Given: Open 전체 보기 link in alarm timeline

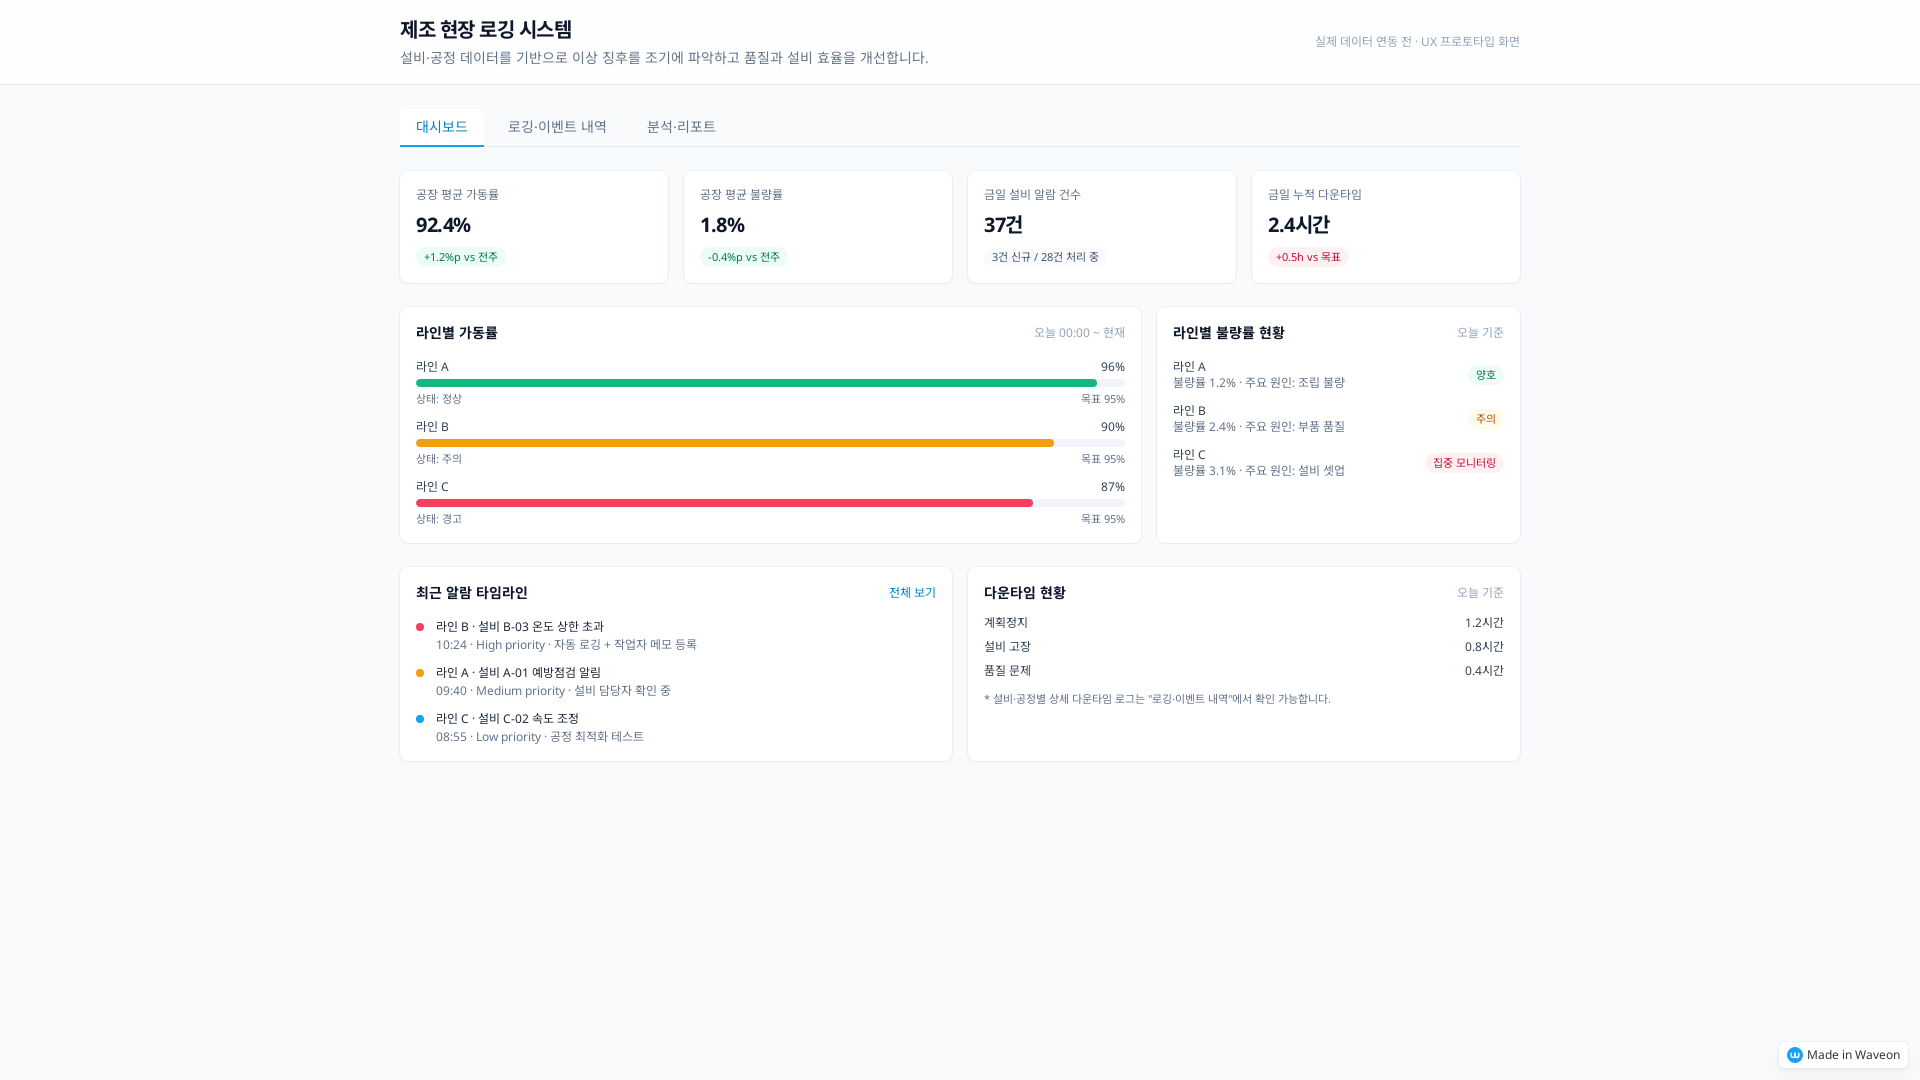Looking at the screenshot, I should (x=912, y=593).
